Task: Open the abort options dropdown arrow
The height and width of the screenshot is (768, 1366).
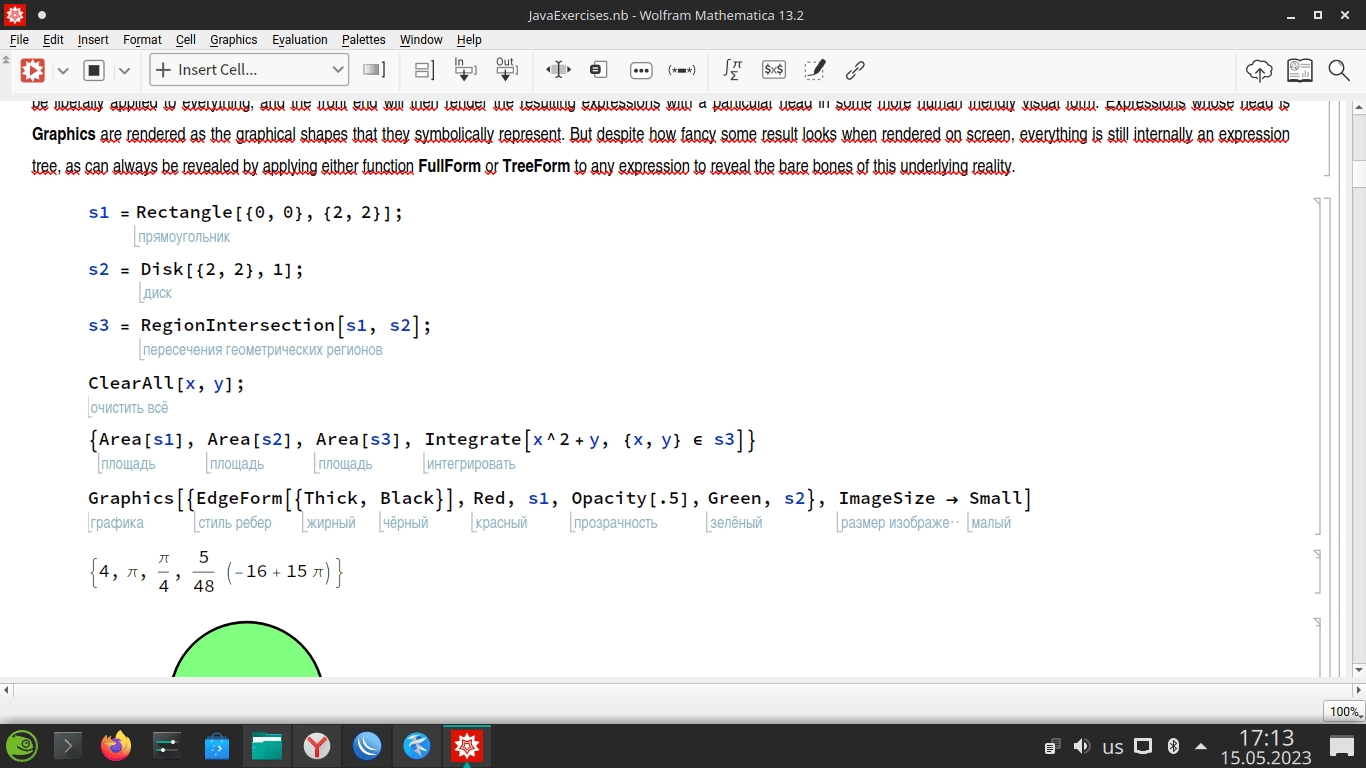Action: pyautogui.click(x=124, y=70)
